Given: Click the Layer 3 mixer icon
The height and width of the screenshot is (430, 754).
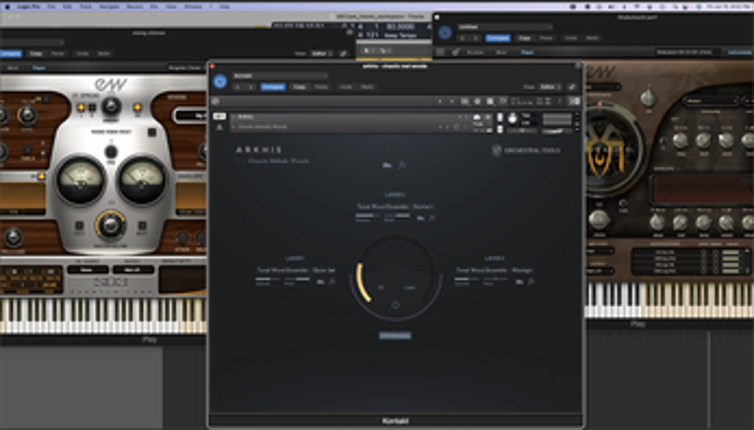Looking at the screenshot, I should [x=519, y=282].
